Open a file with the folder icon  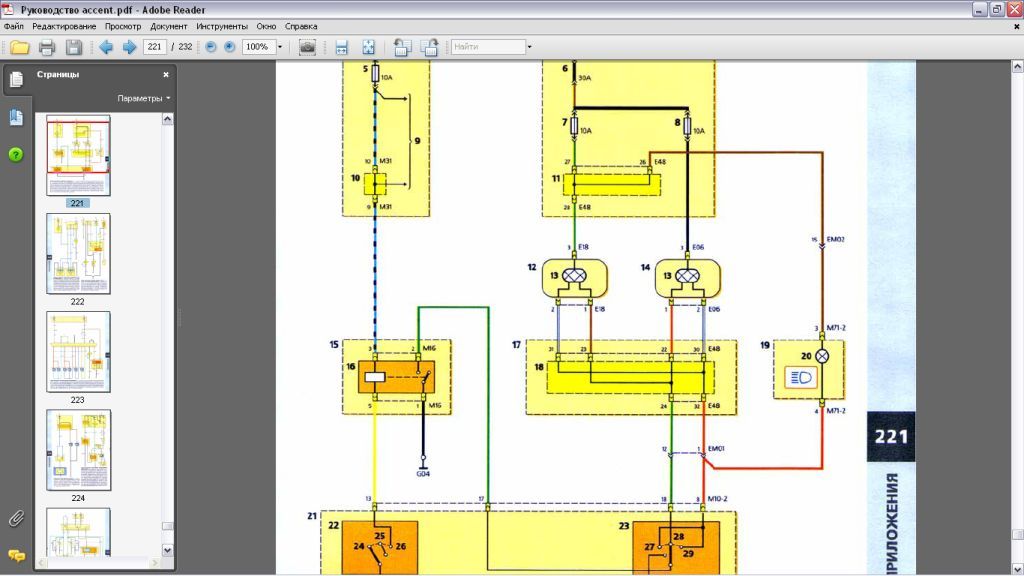(20, 47)
